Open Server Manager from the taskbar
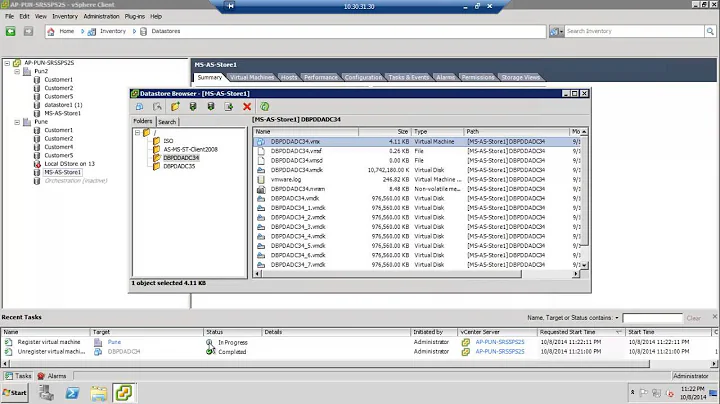 point(46,393)
